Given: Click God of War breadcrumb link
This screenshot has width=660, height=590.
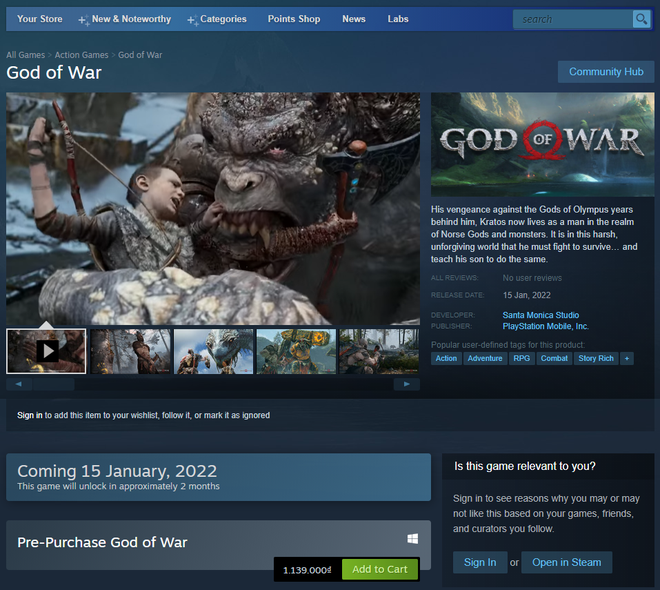Looking at the screenshot, I should point(140,55).
